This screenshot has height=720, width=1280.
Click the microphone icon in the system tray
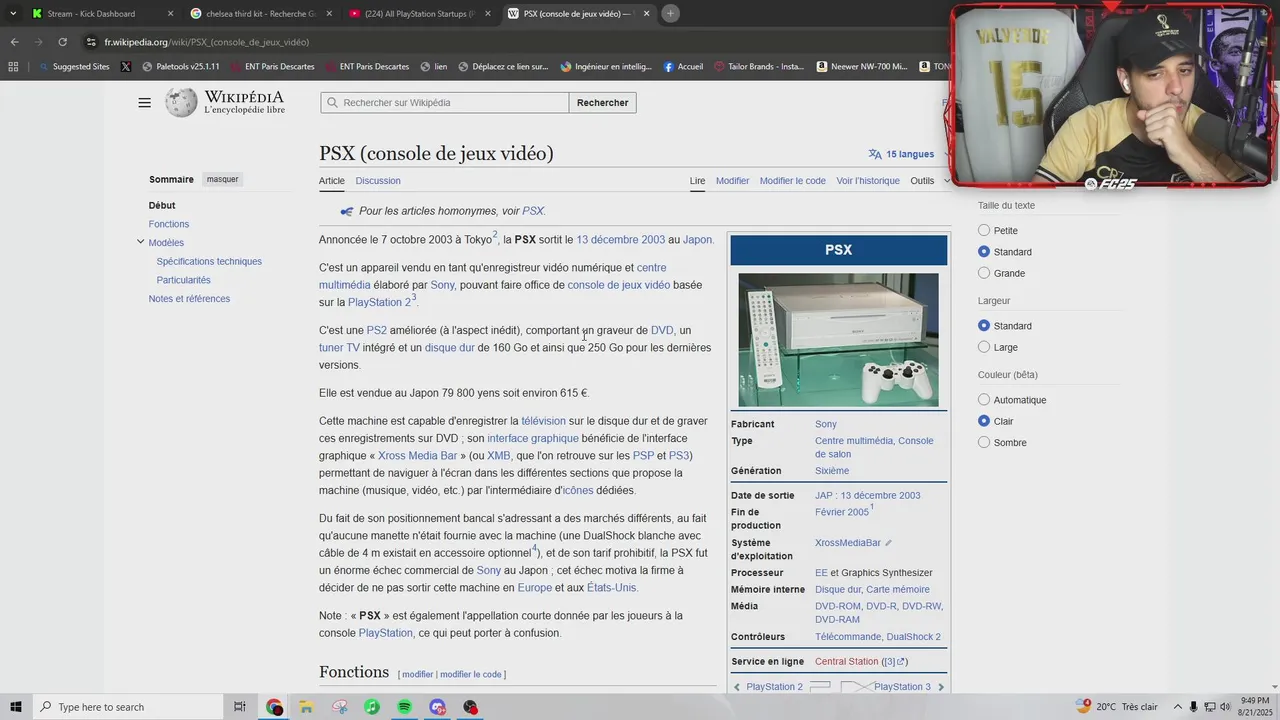coord(1194,707)
